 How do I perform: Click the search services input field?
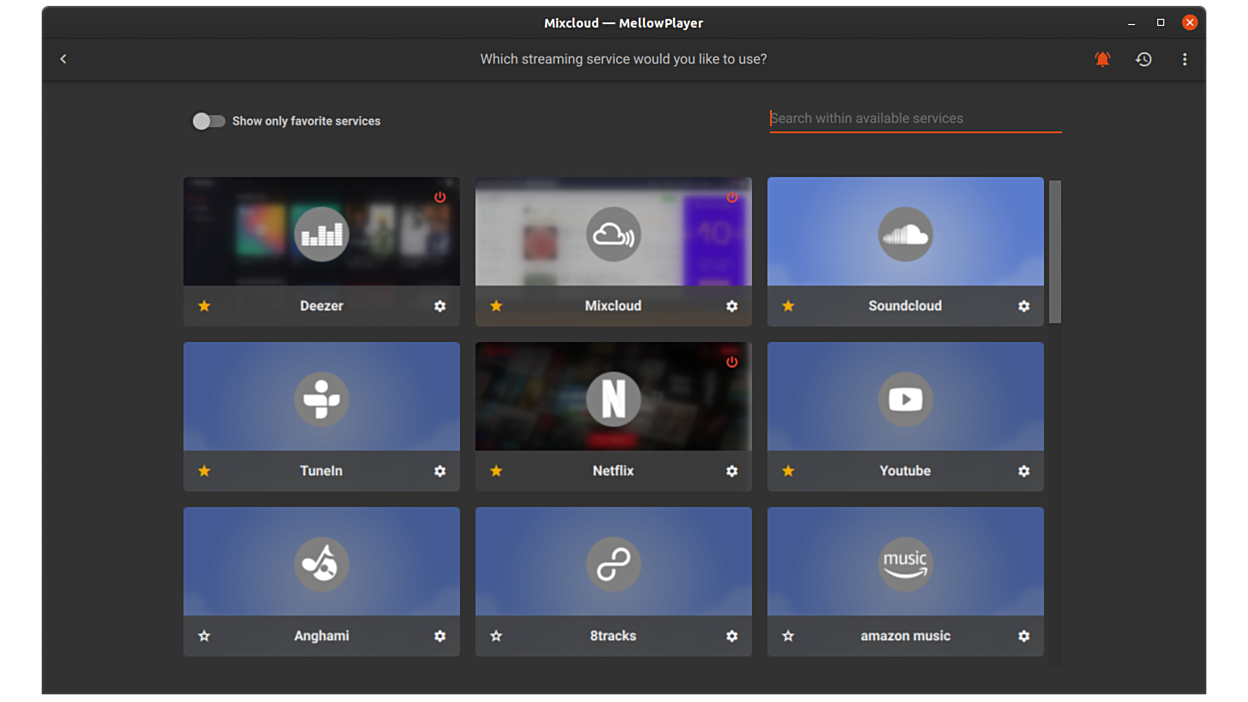[x=914, y=118]
